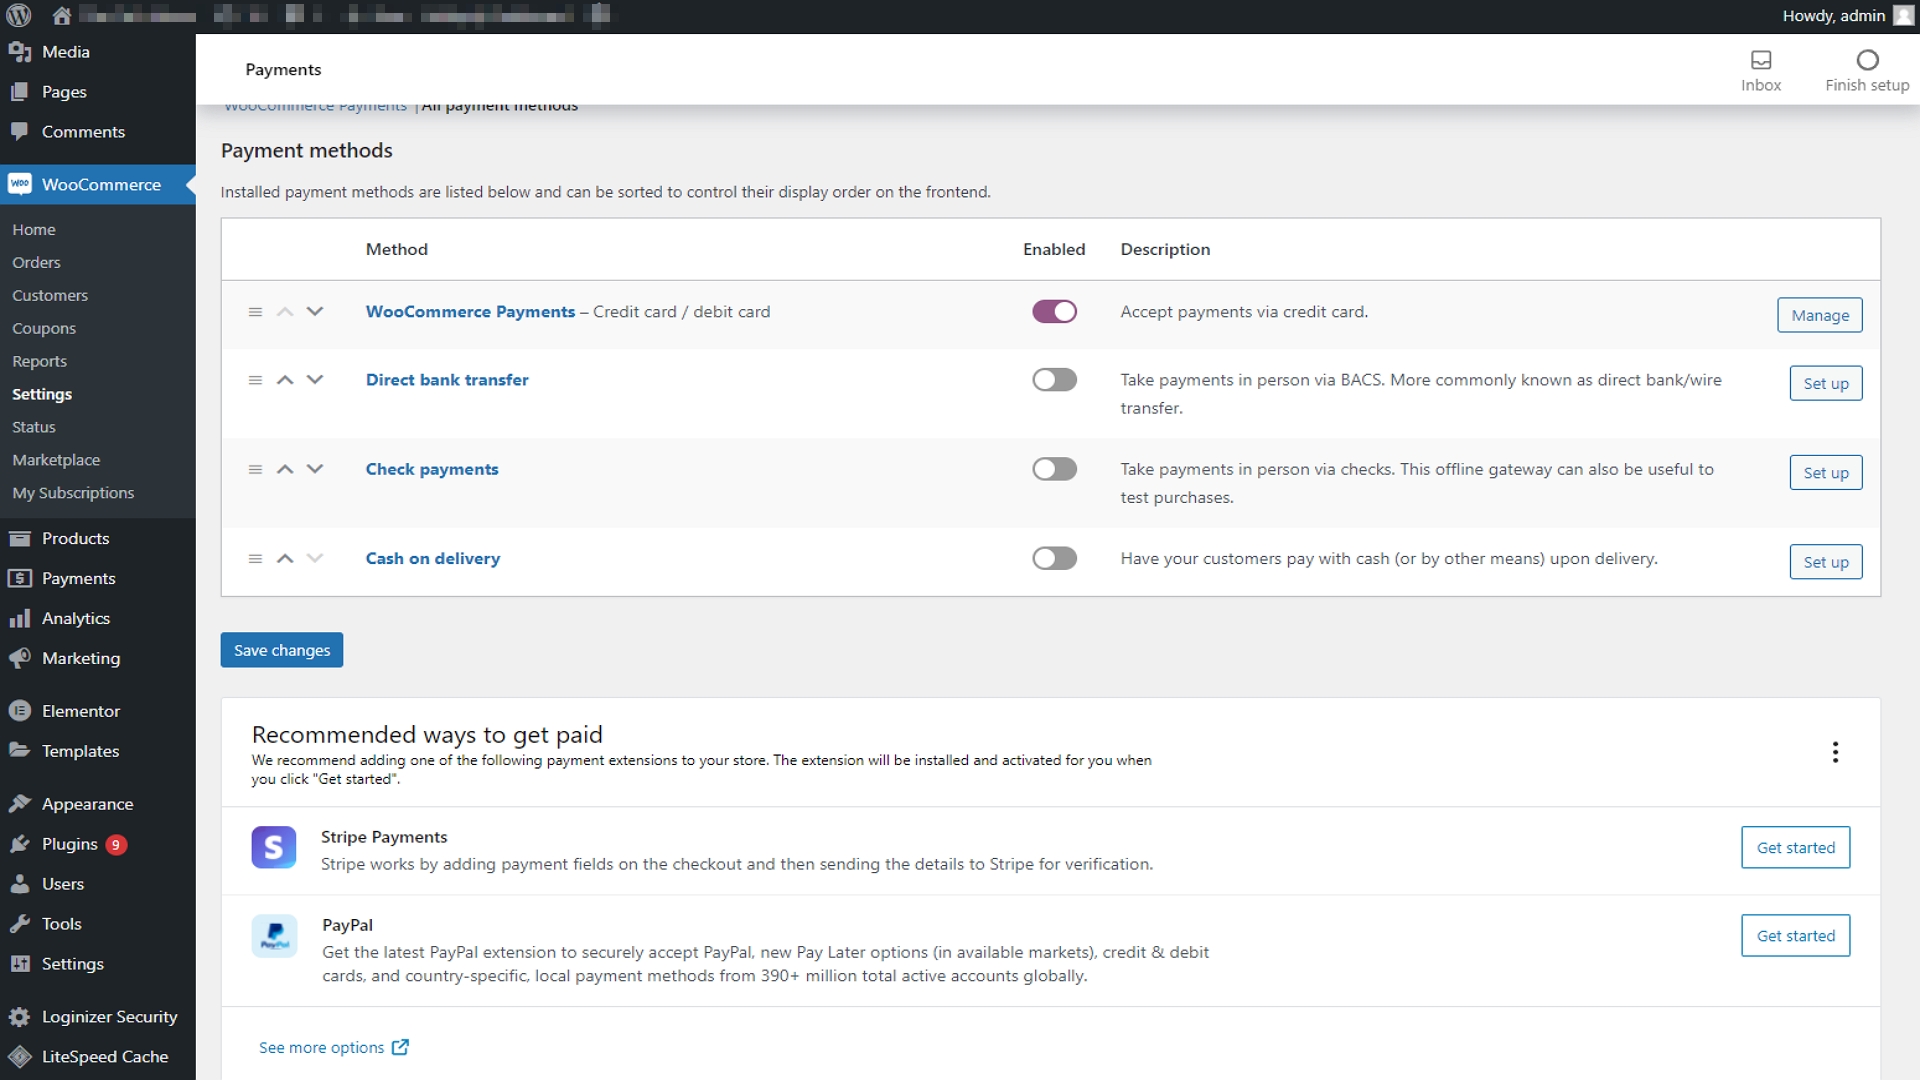
Task: Click See more options external link
Action: pyautogui.click(x=332, y=1047)
